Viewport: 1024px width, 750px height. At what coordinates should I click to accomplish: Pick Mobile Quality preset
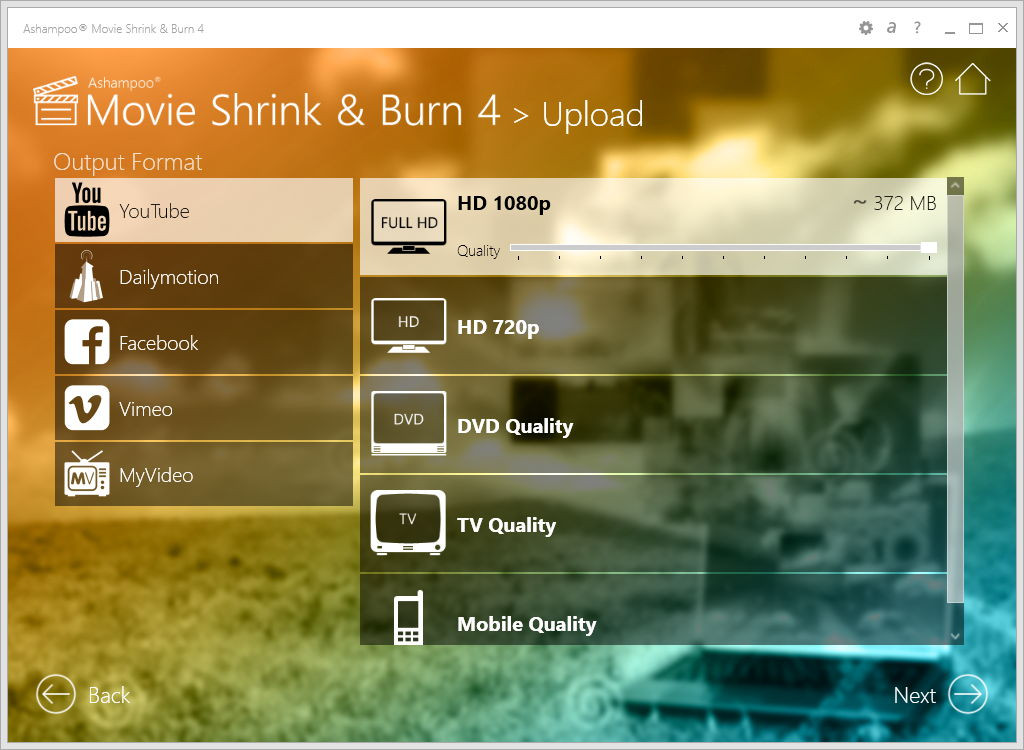653,610
